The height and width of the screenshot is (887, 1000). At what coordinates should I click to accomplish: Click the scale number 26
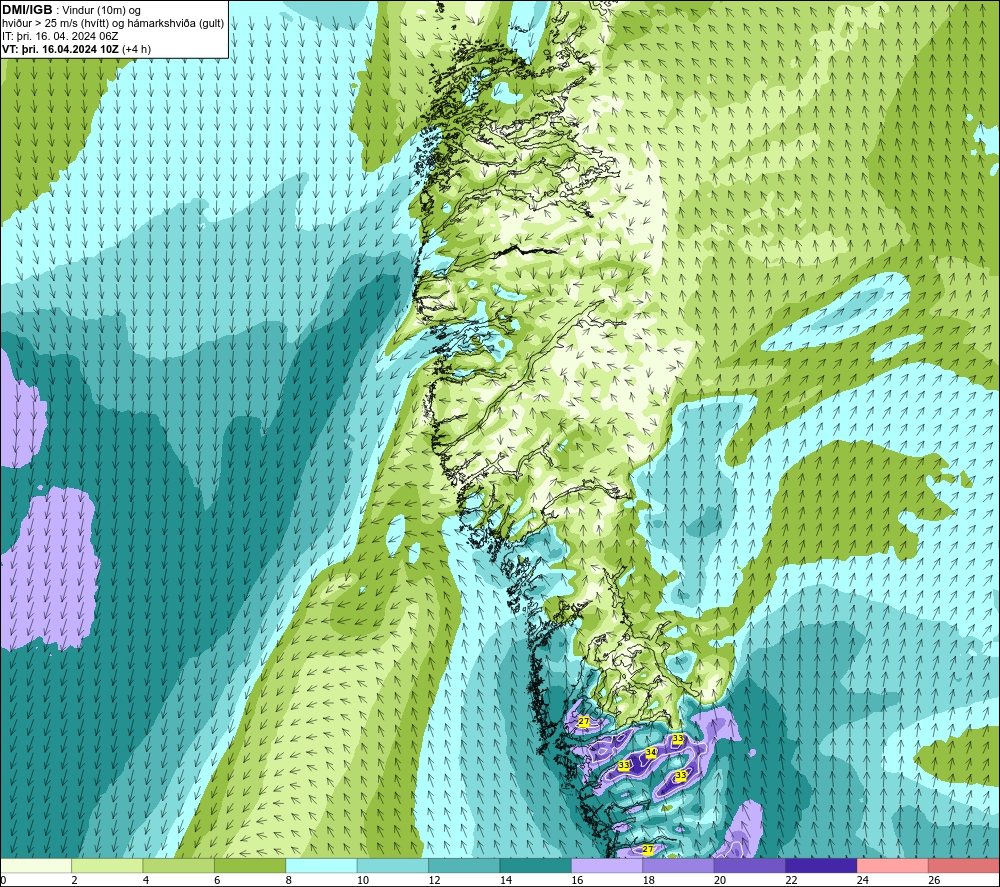[934, 880]
